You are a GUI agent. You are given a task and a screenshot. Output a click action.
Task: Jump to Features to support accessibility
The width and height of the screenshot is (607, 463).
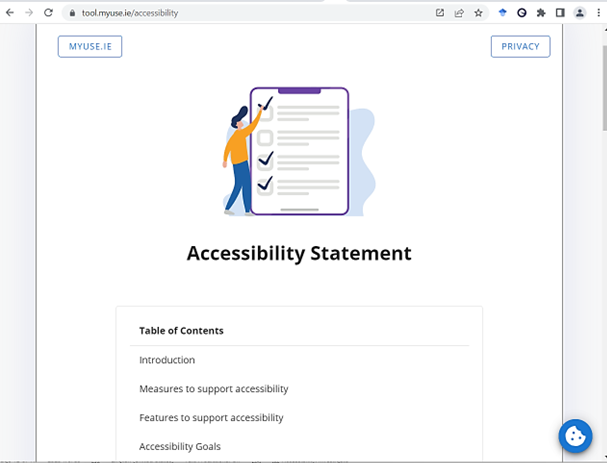(x=211, y=418)
